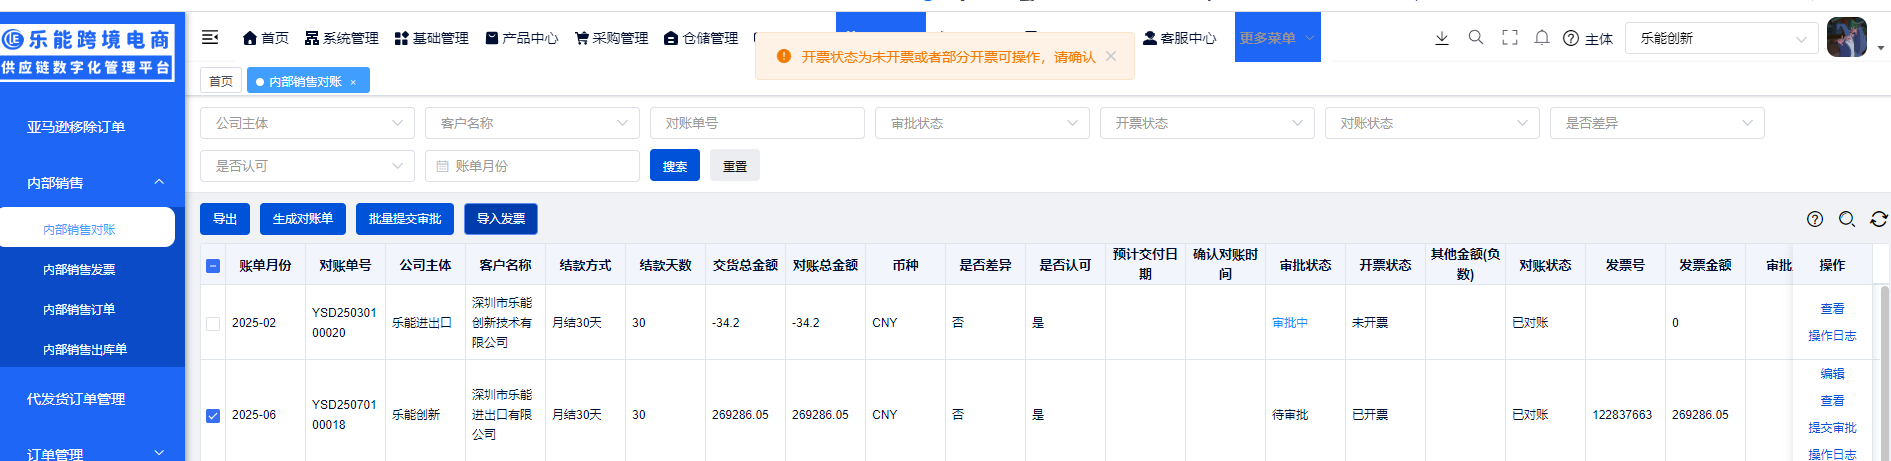Open the 乐能创新 entity dropdown
1891x461 pixels.
1721,38
